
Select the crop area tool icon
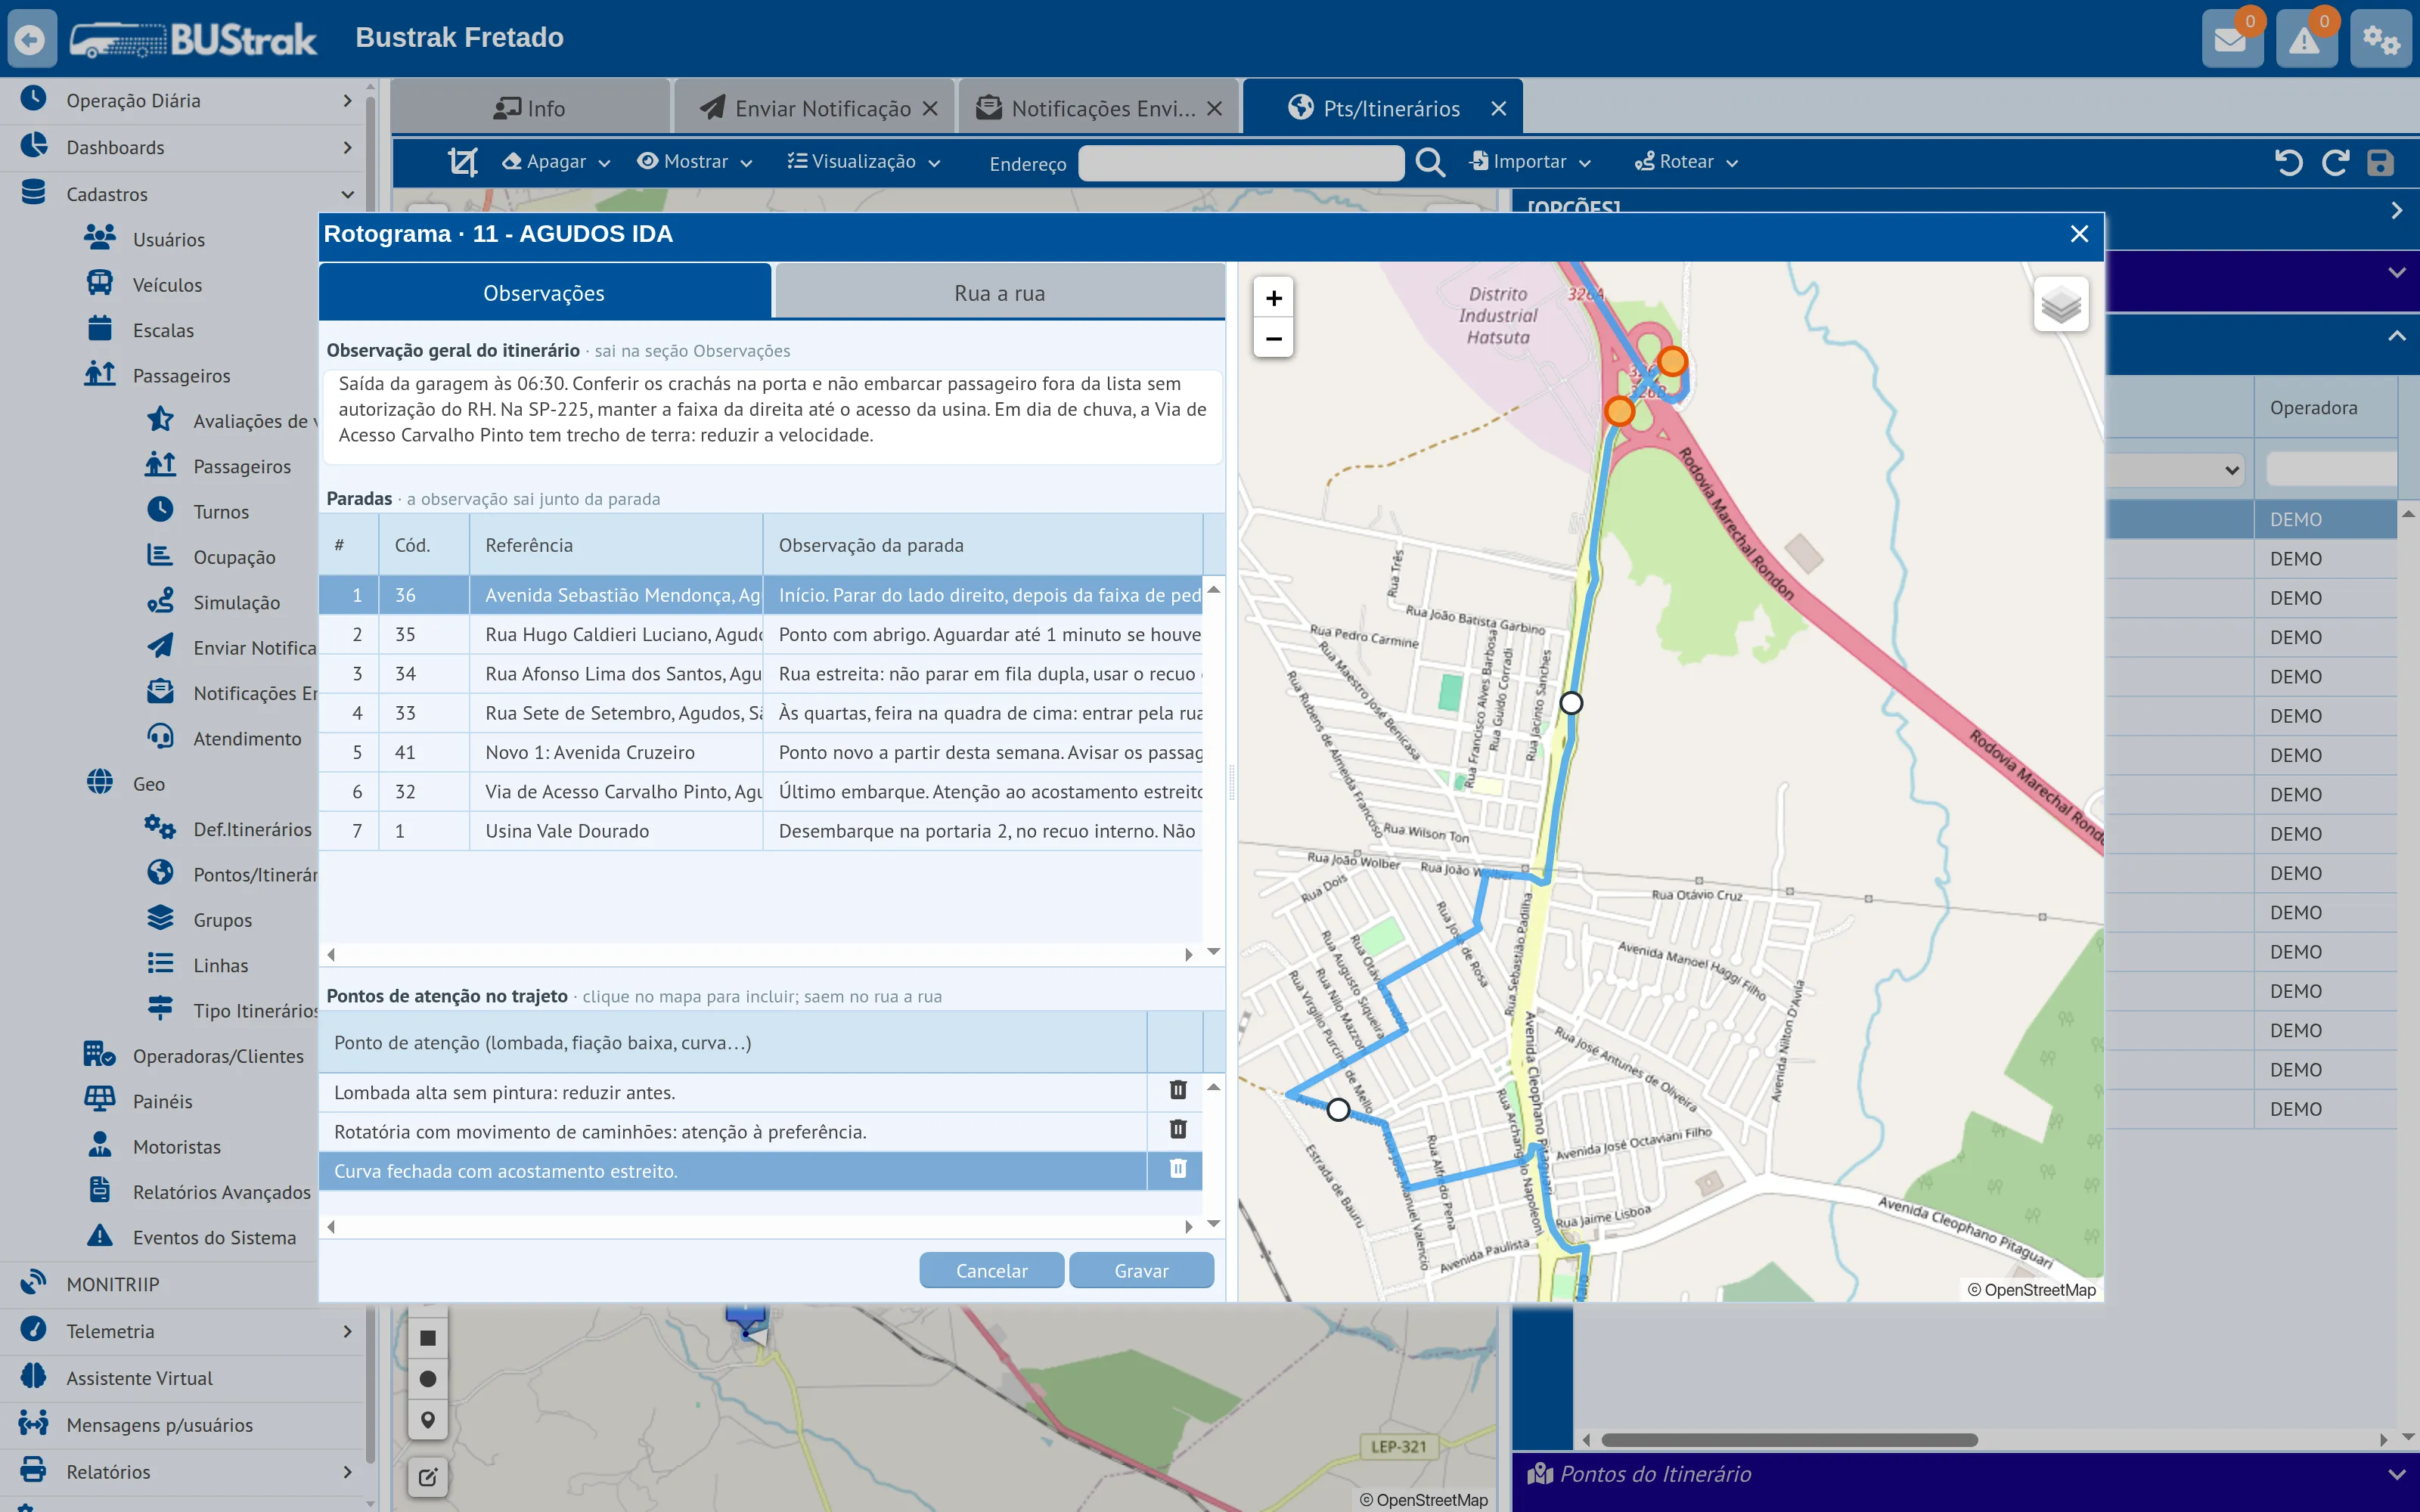pyautogui.click(x=462, y=162)
